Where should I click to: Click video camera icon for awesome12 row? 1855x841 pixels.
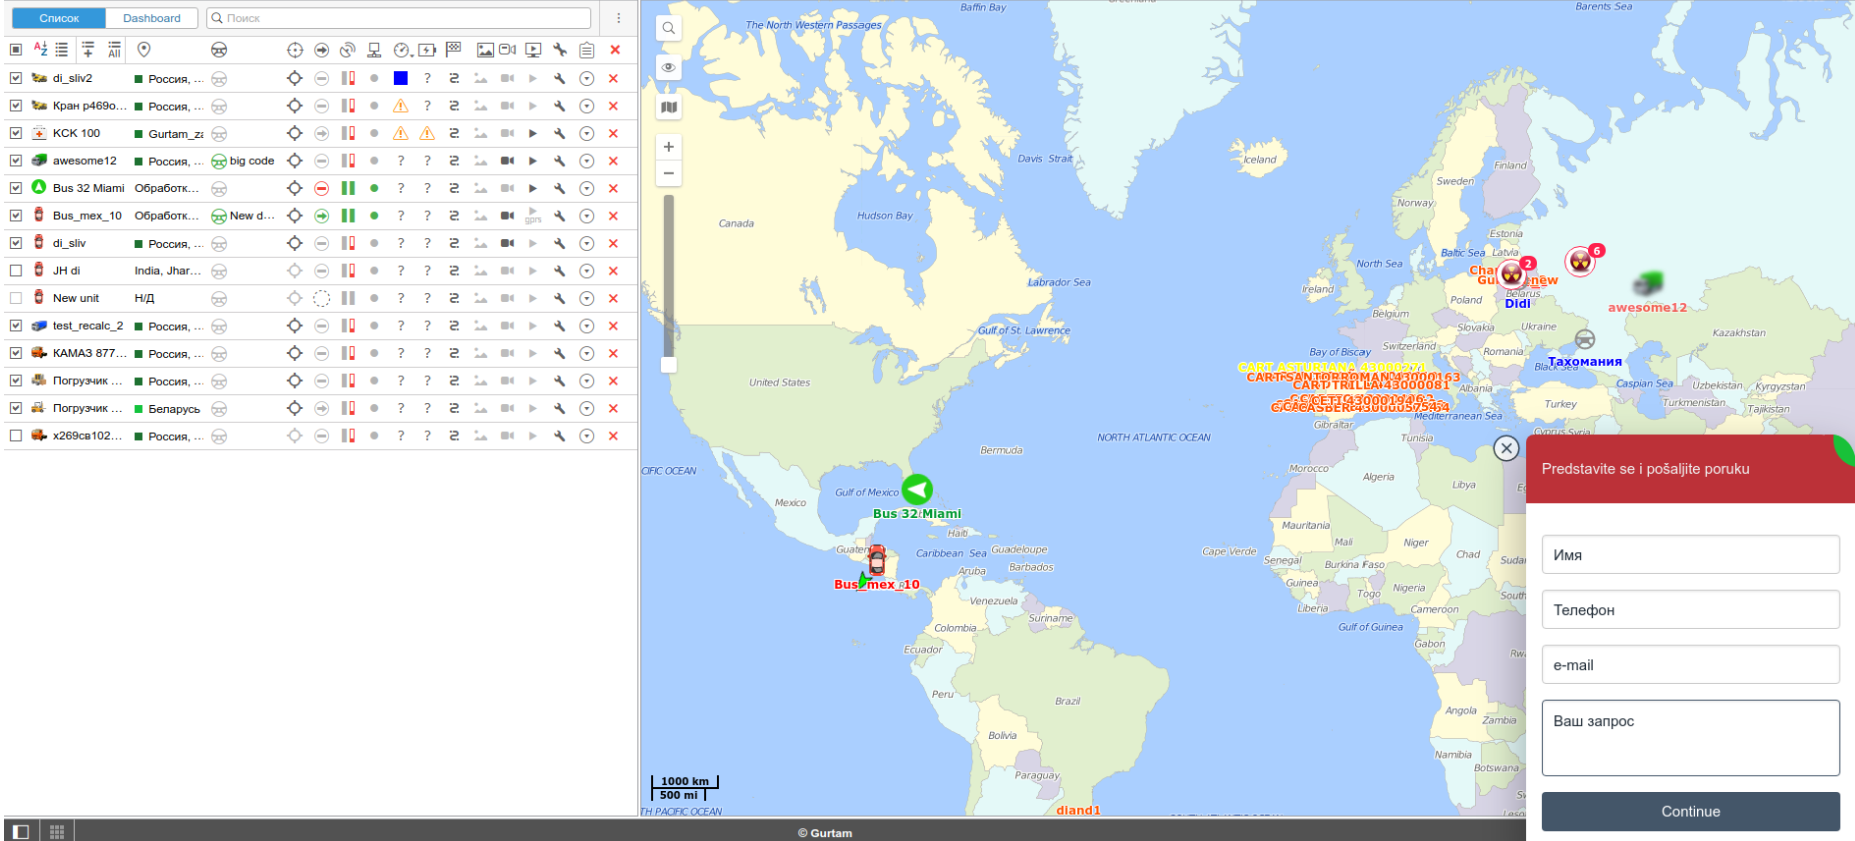click(507, 161)
